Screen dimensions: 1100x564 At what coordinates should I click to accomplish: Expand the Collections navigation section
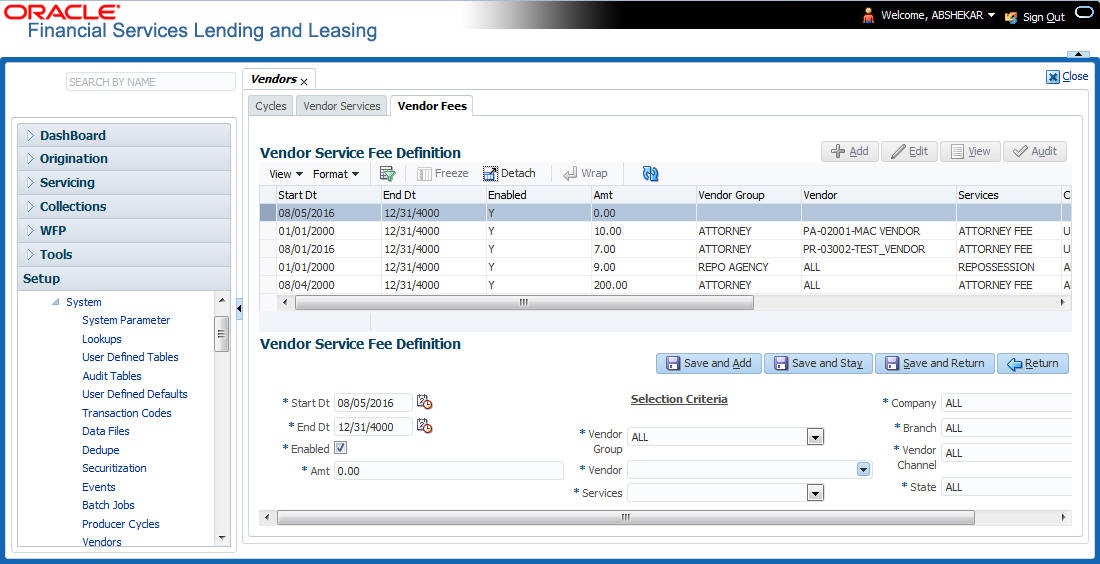[124, 206]
